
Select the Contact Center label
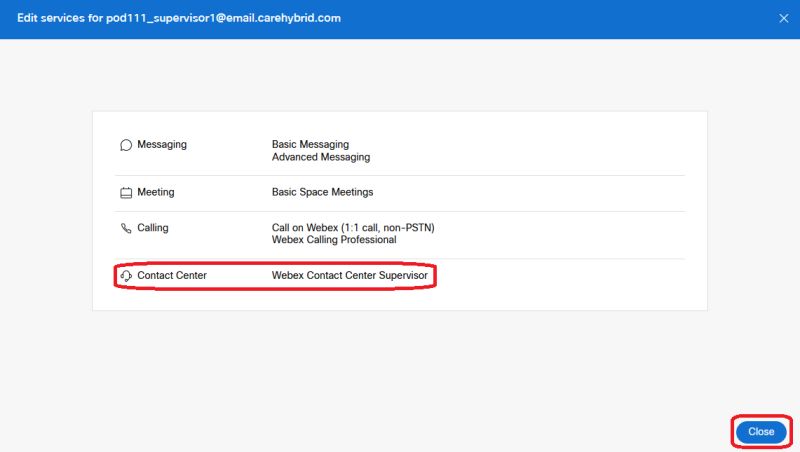click(x=172, y=275)
